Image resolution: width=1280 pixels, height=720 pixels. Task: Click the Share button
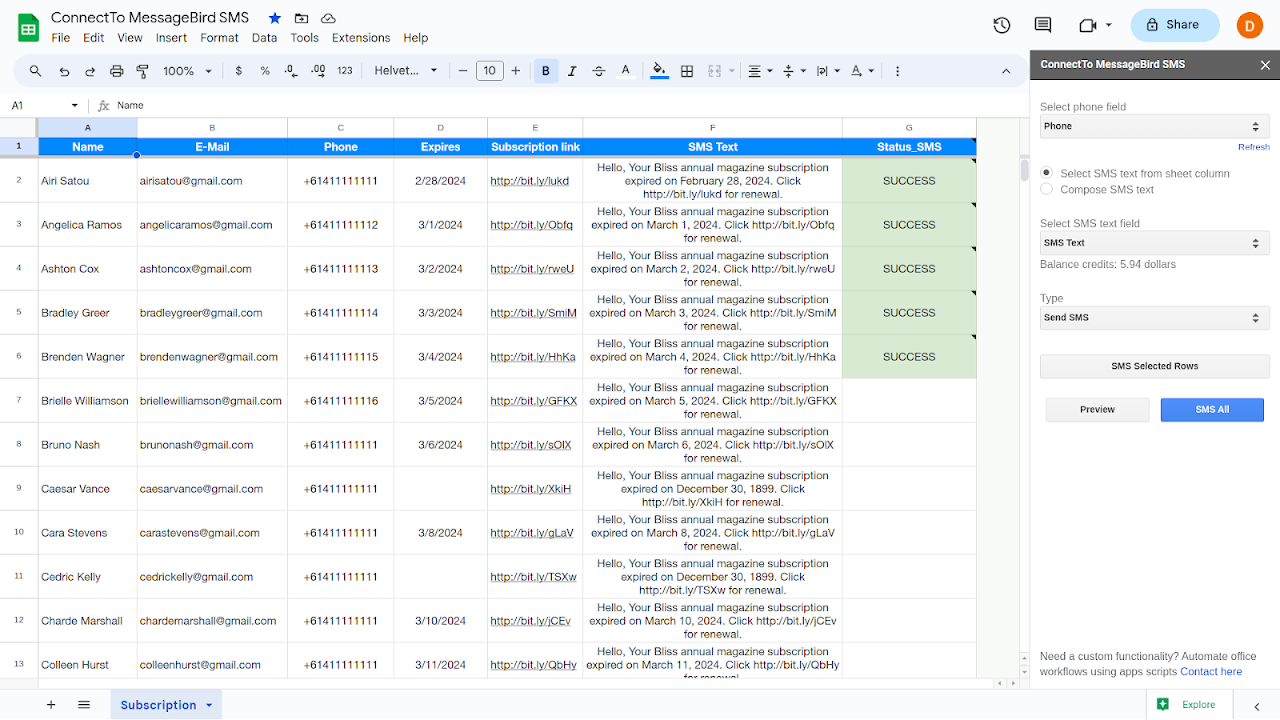click(x=1175, y=25)
